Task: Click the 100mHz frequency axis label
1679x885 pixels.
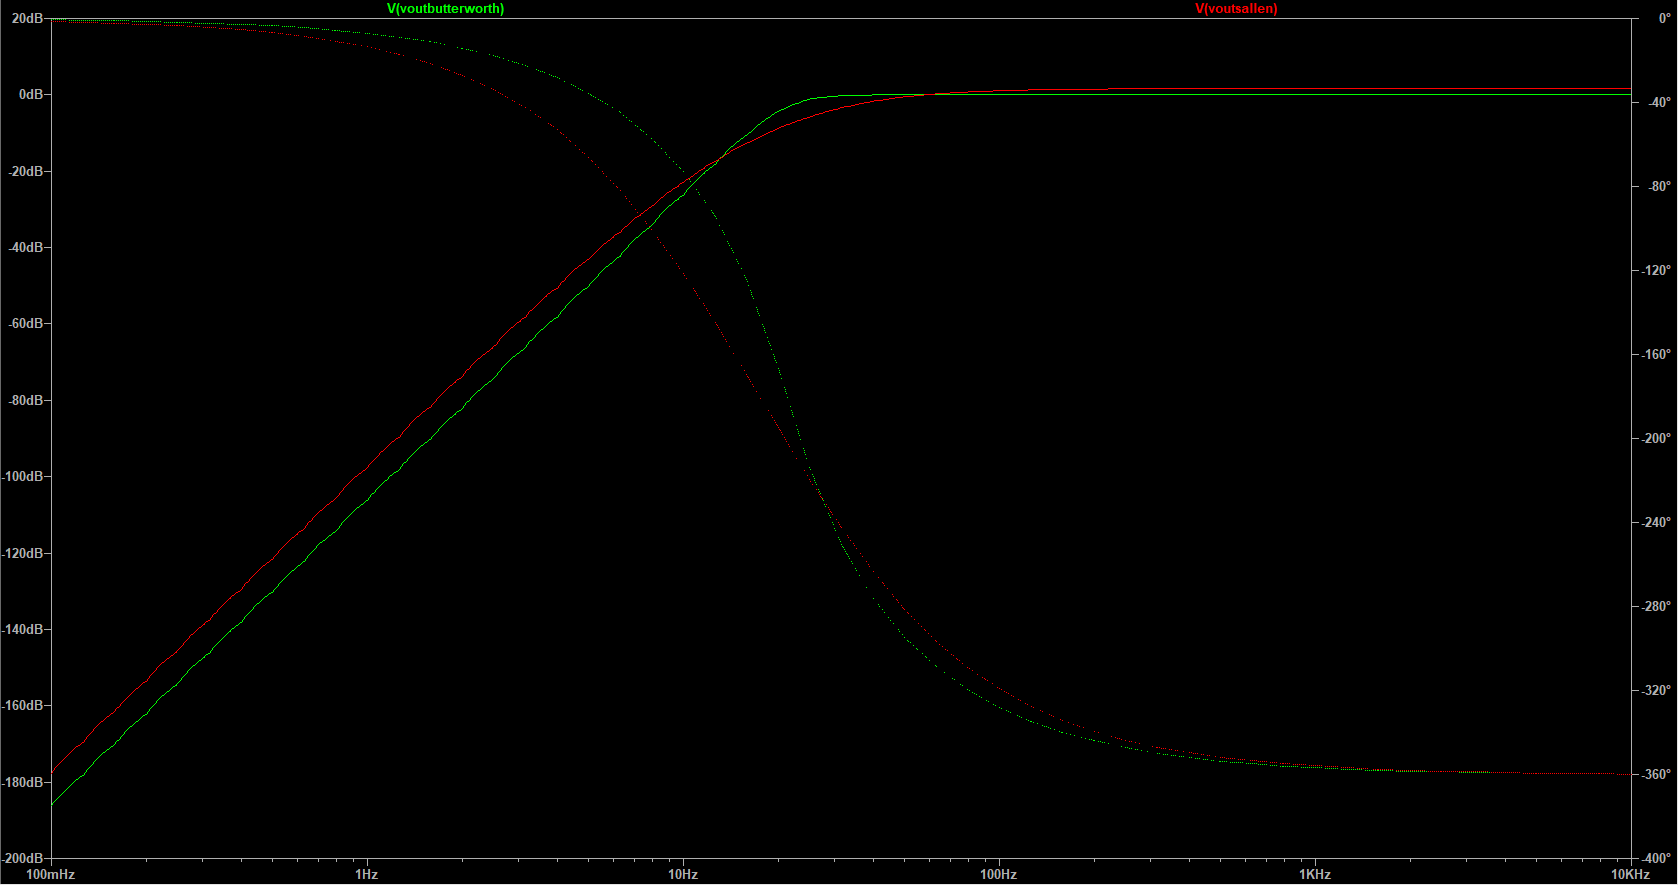Action: [50, 874]
